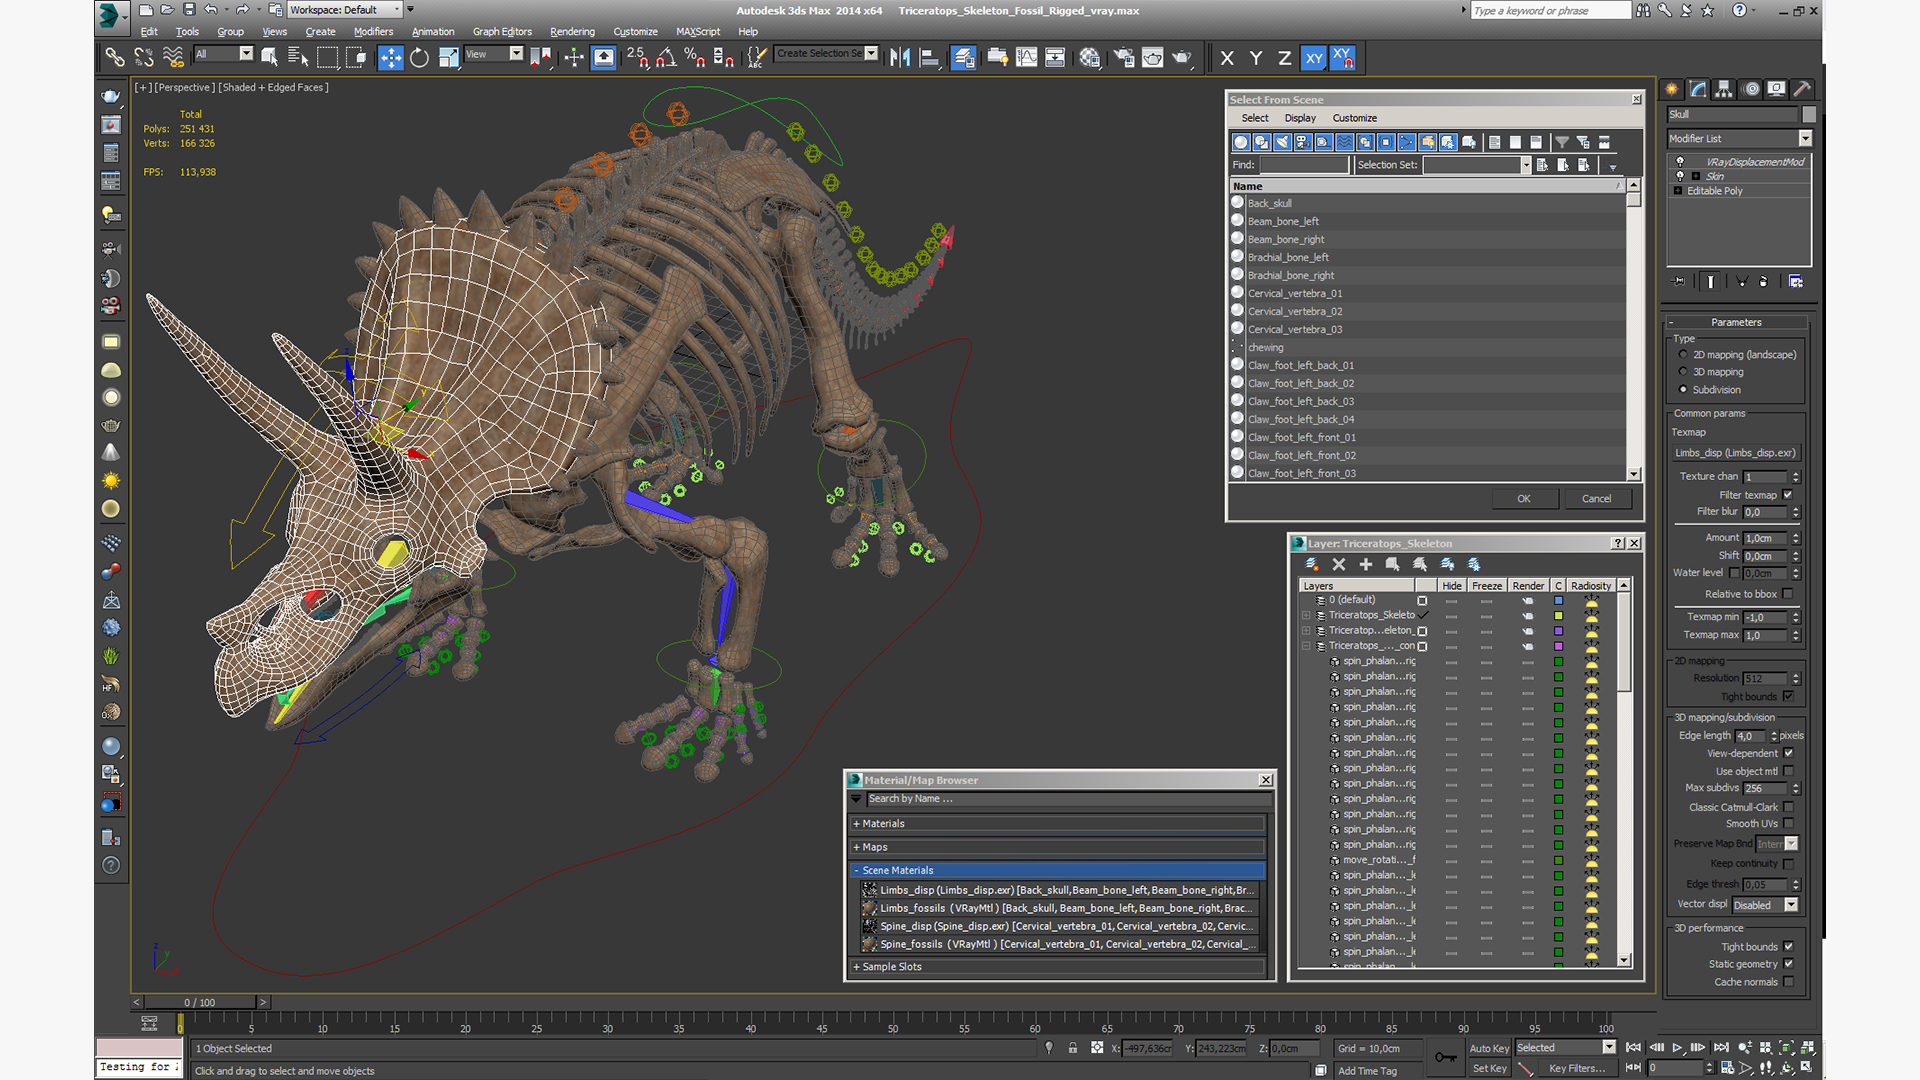Open the Rendering menu
This screenshot has height=1080, width=1920.
click(572, 31)
